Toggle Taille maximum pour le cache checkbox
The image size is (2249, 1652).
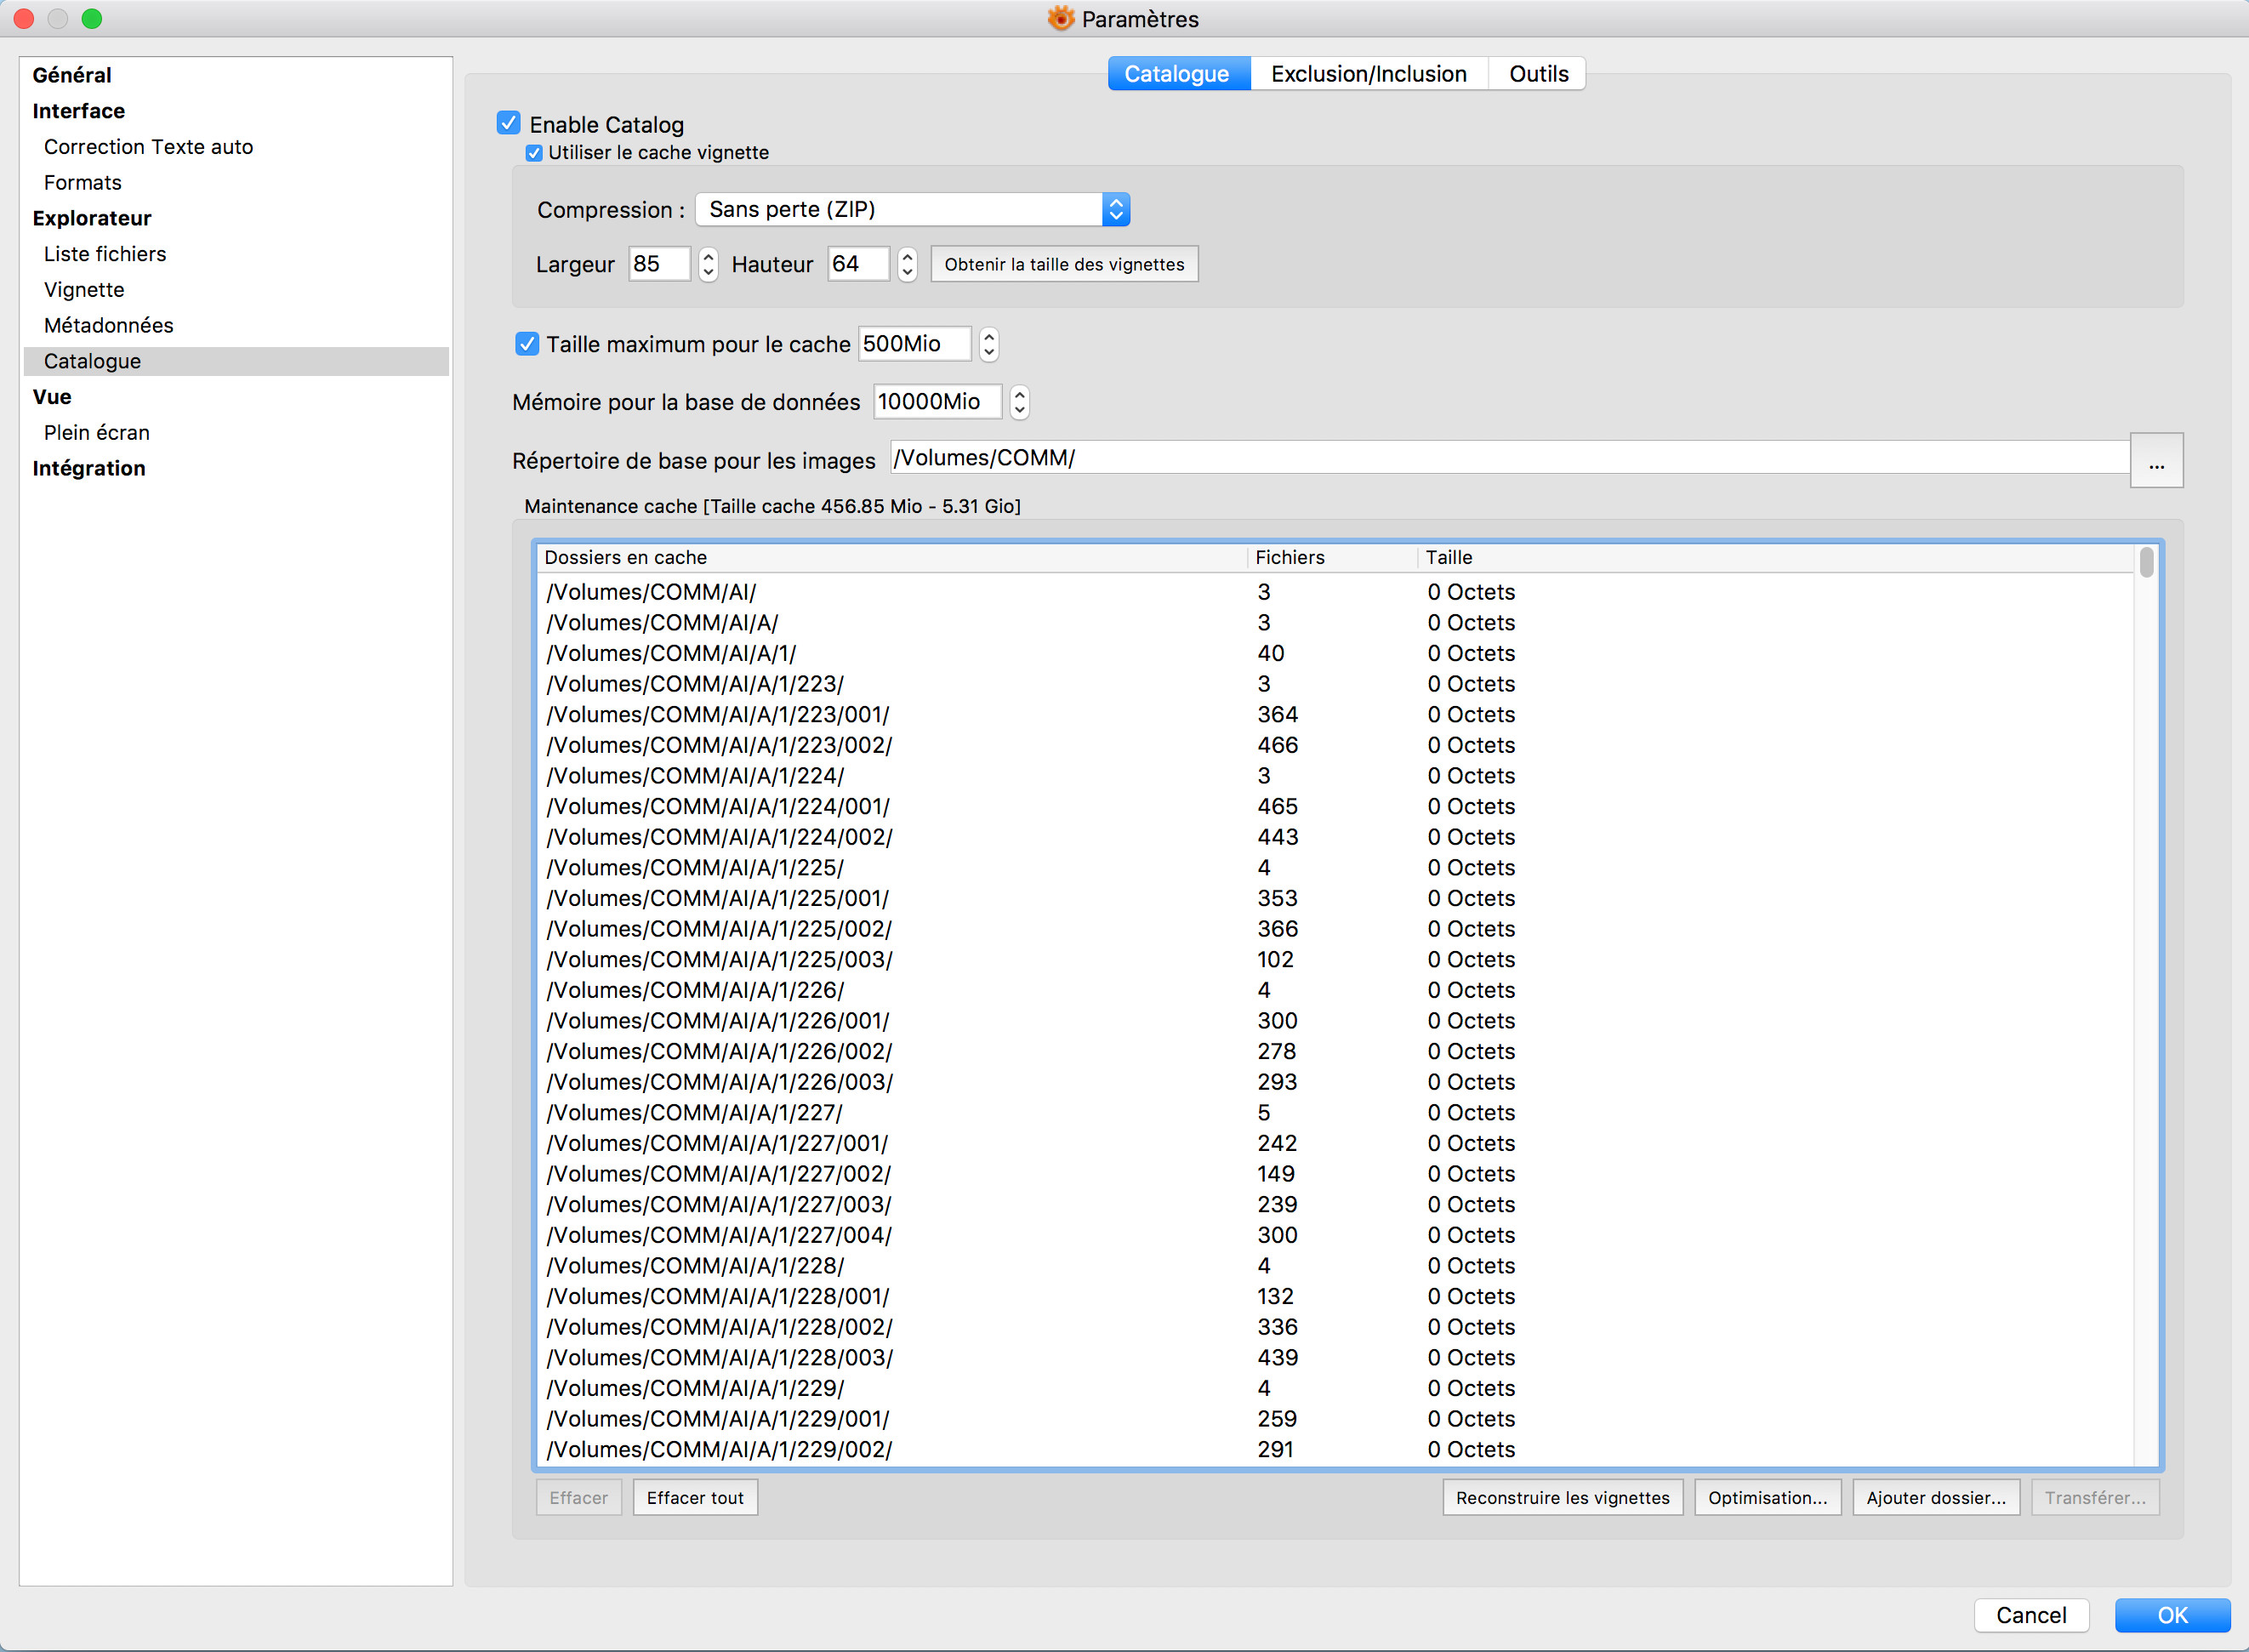coord(527,344)
